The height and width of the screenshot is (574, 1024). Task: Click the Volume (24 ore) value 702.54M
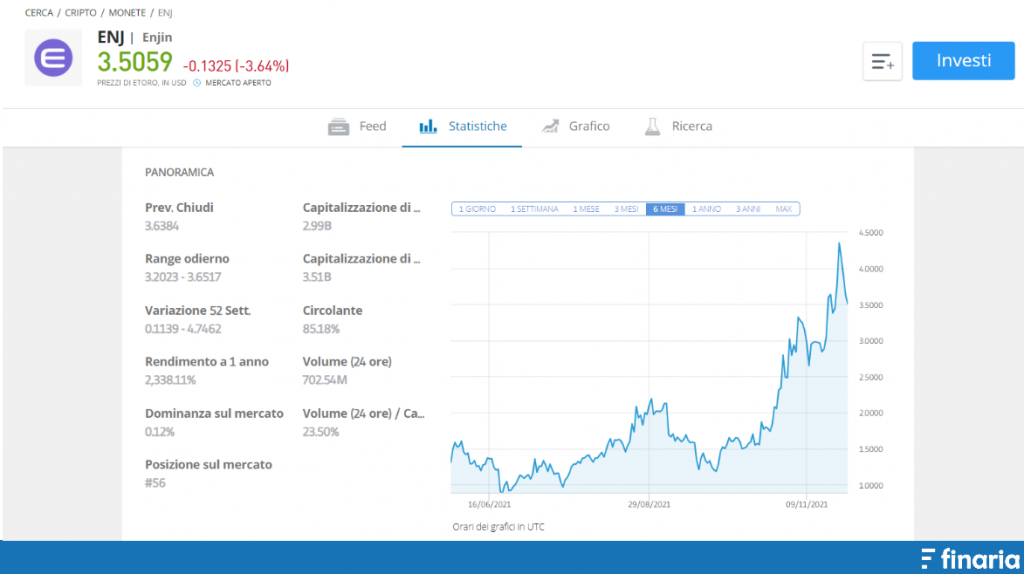point(325,380)
